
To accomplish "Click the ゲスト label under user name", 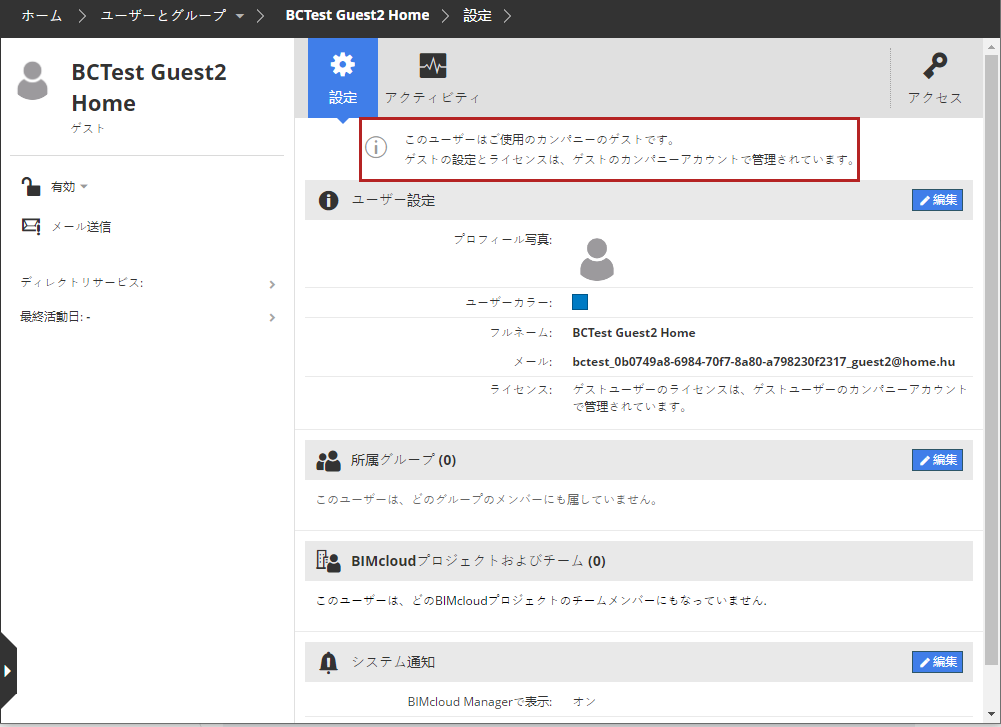I will [87, 128].
